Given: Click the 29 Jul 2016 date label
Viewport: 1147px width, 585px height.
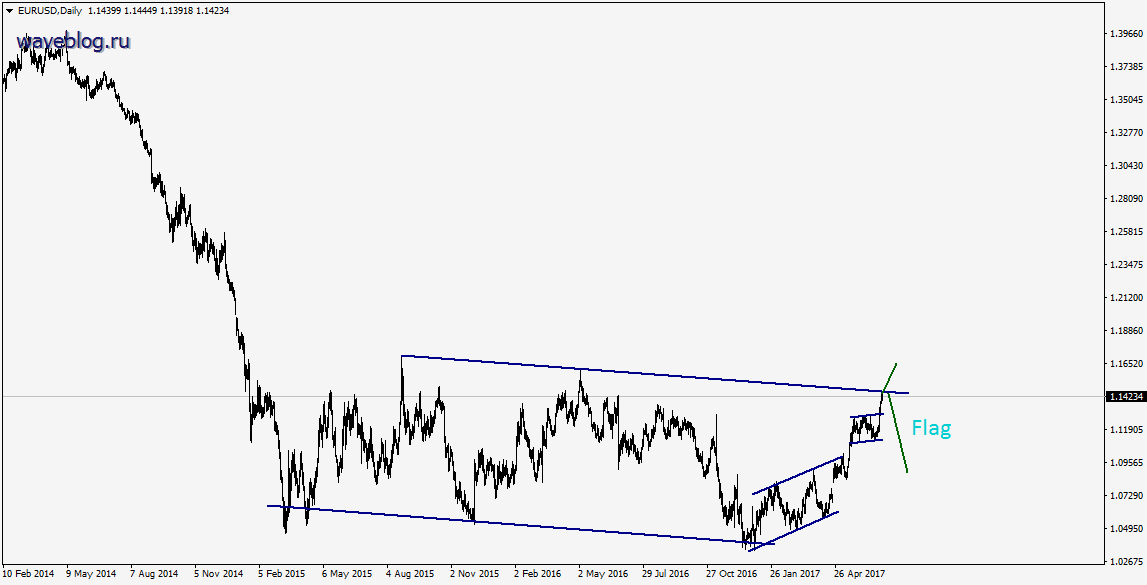Looking at the screenshot, I should pyautogui.click(x=666, y=575).
